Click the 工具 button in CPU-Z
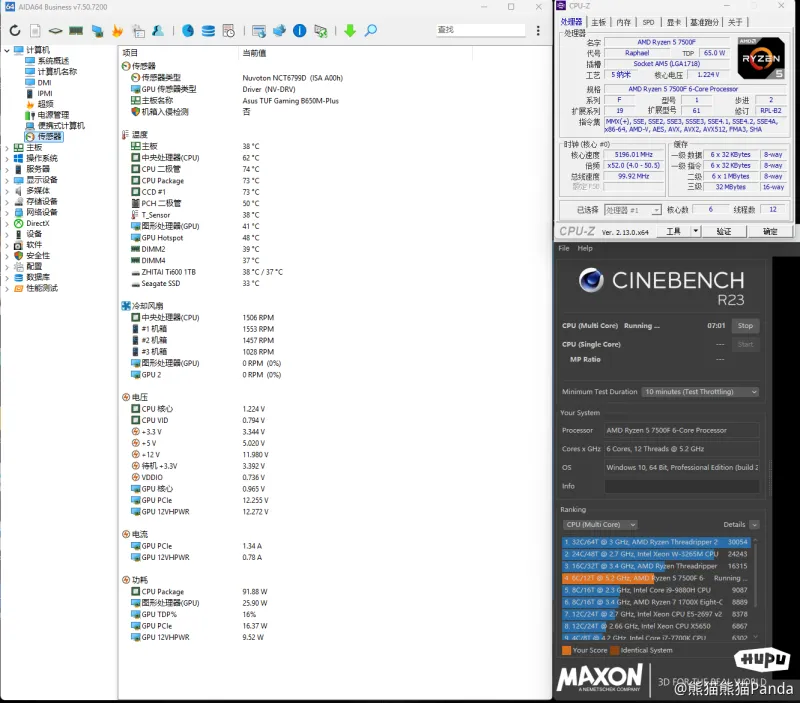 coord(673,231)
